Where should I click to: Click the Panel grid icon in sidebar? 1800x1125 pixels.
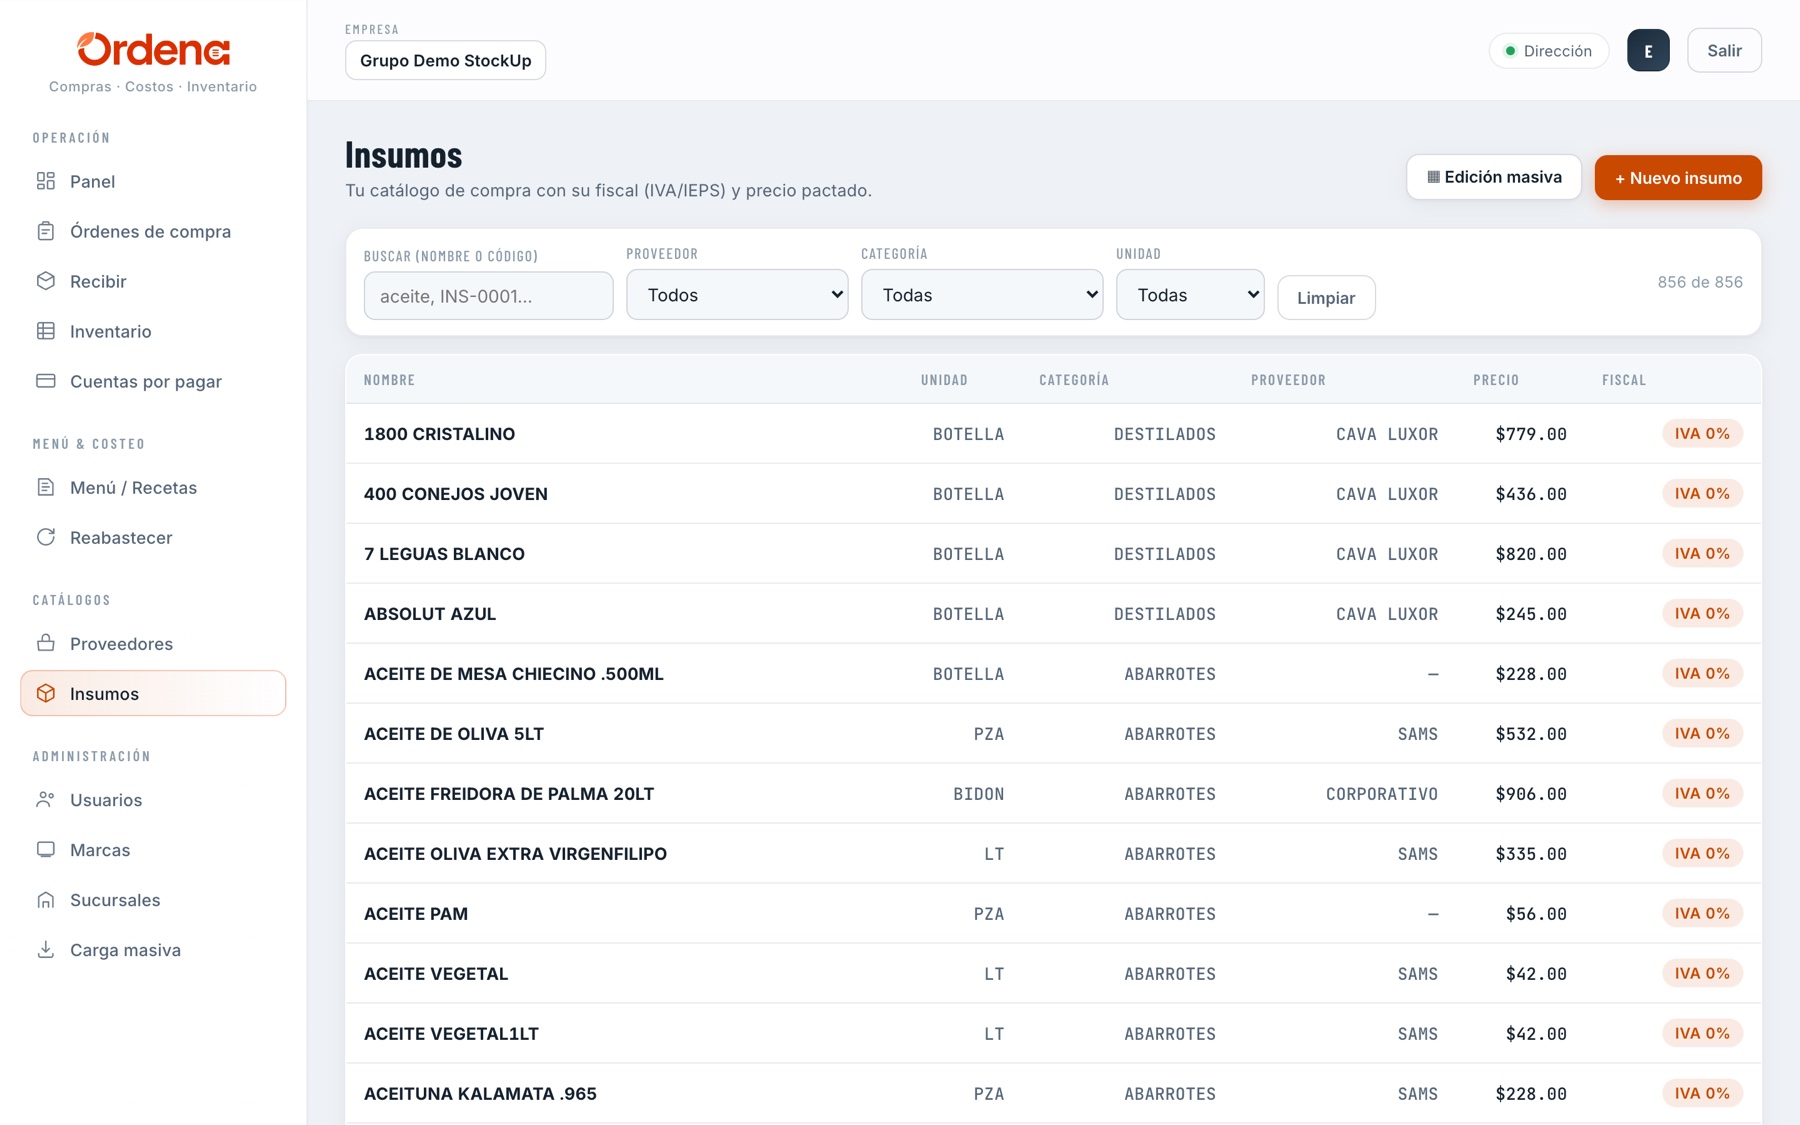click(x=46, y=181)
